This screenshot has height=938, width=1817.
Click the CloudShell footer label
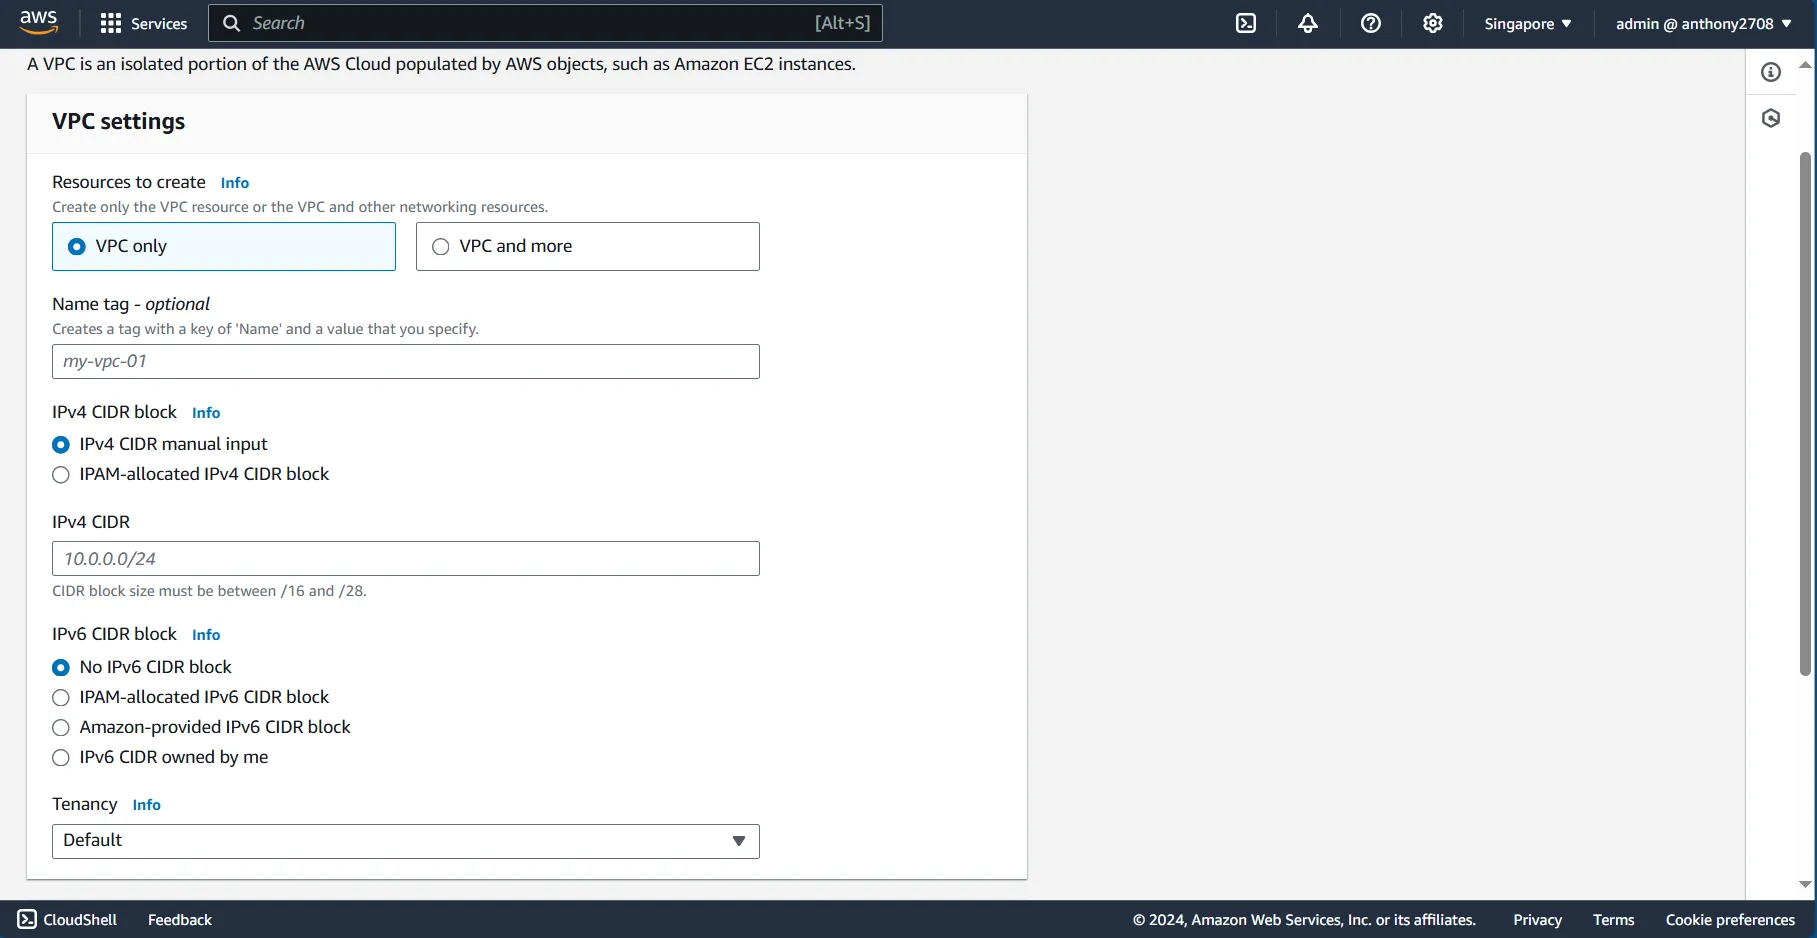pyautogui.click(x=80, y=919)
